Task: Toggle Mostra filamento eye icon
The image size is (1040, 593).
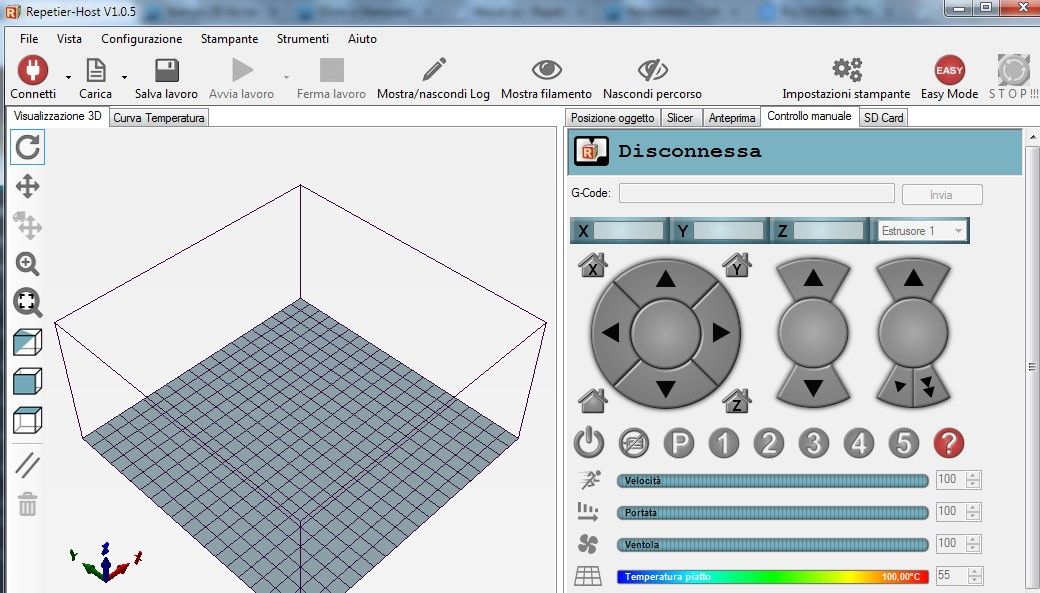Action: tap(546, 70)
